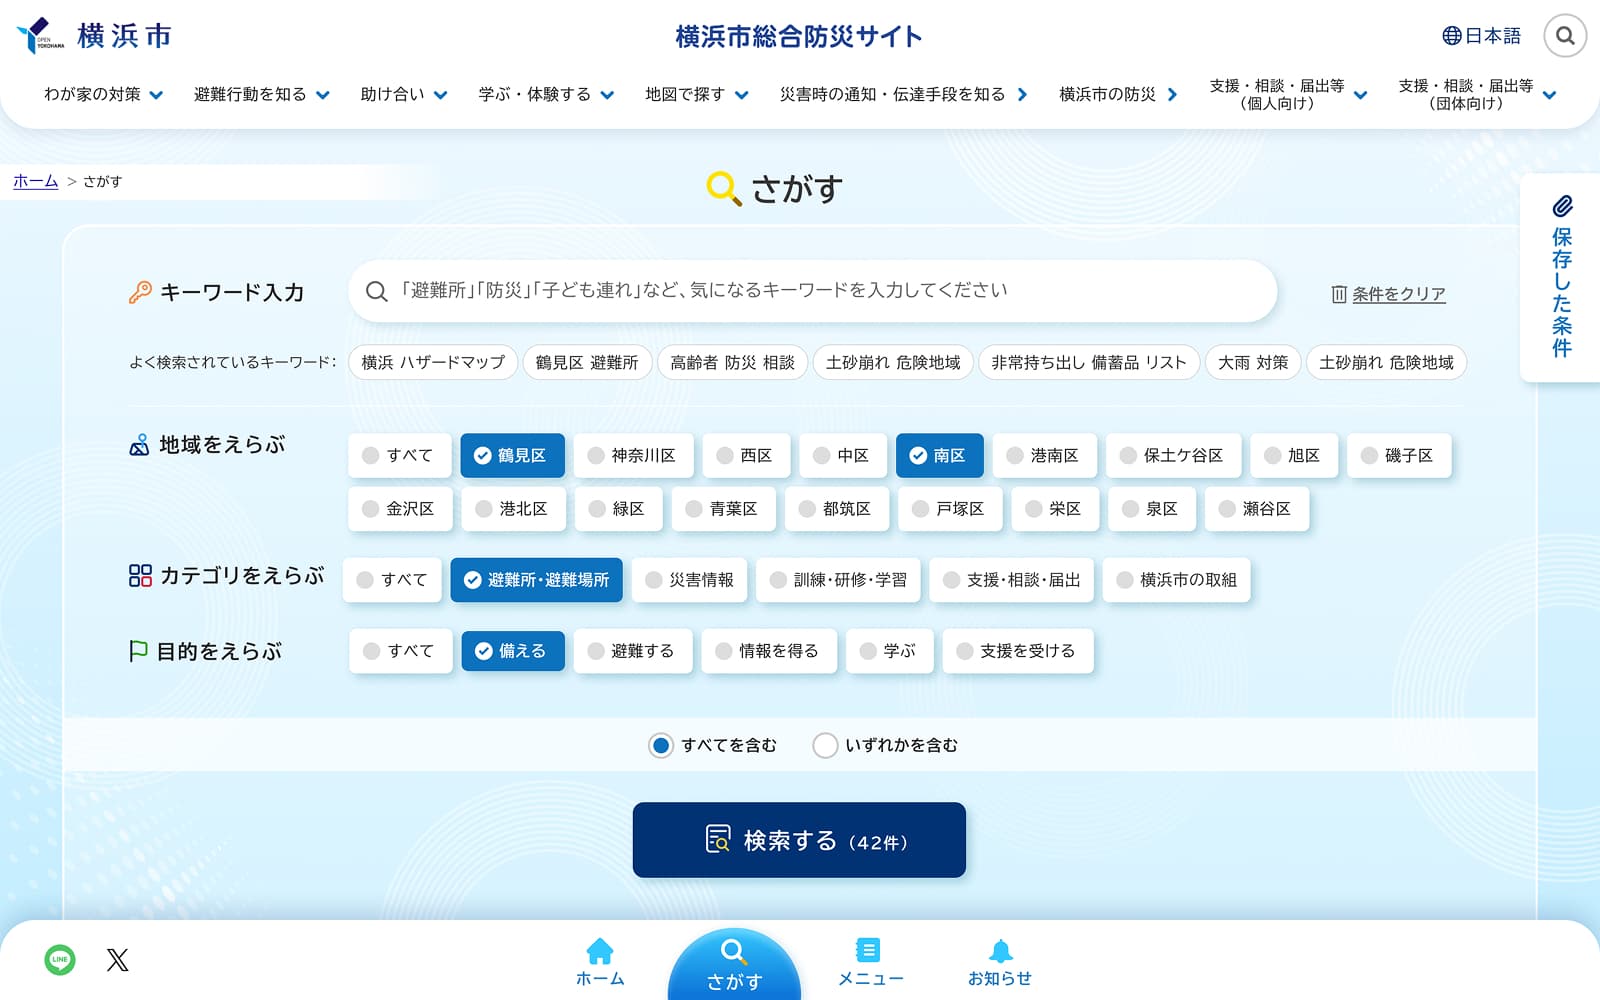Expand the 地図で探す menu
The height and width of the screenshot is (1000, 1600).
(697, 94)
